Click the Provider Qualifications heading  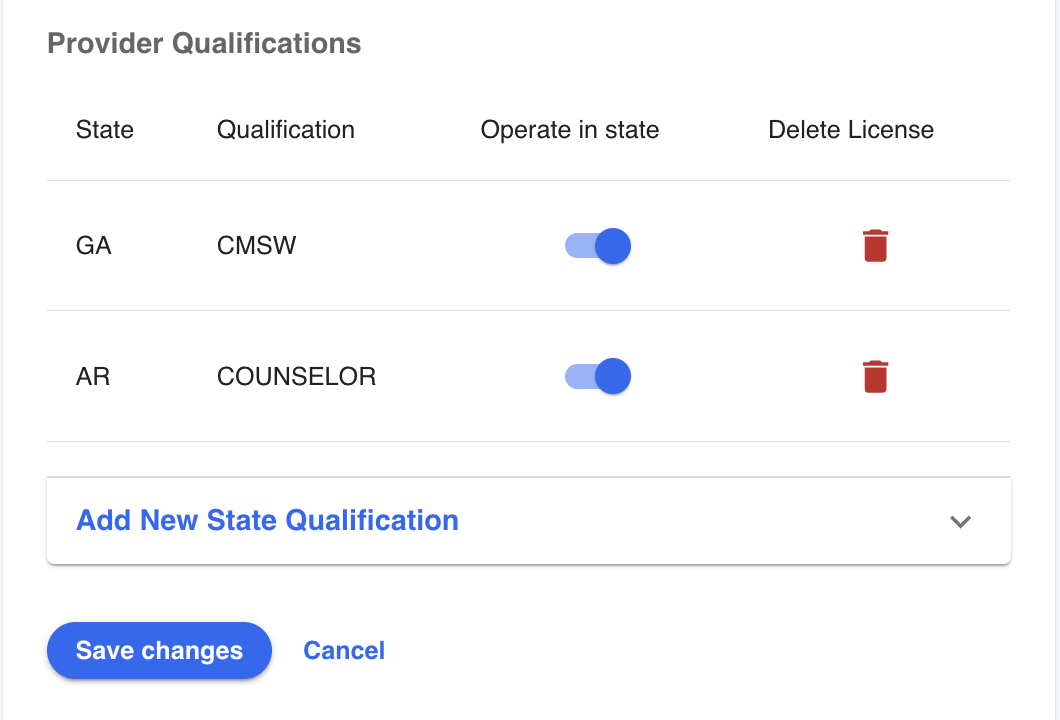click(204, 44)
